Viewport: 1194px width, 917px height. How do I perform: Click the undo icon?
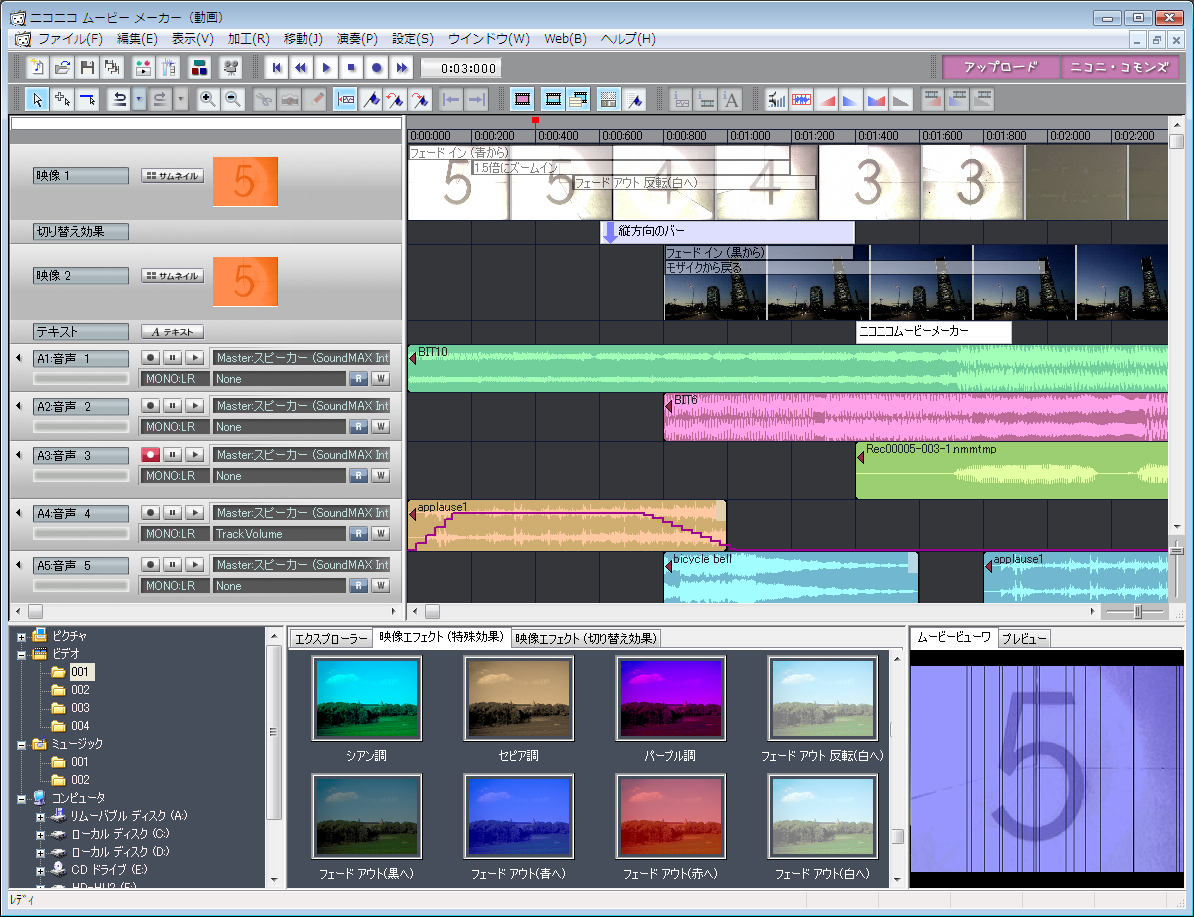118,99
